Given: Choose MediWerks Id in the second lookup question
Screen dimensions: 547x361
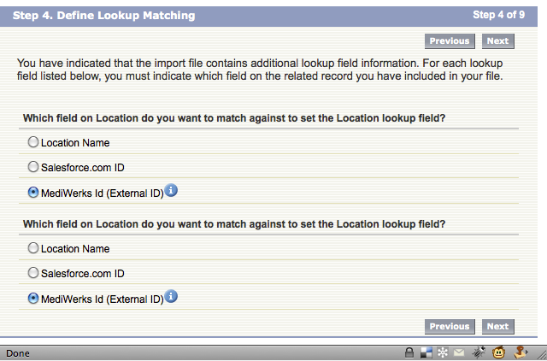Looking at the screenshot, I should click(33, 298).
